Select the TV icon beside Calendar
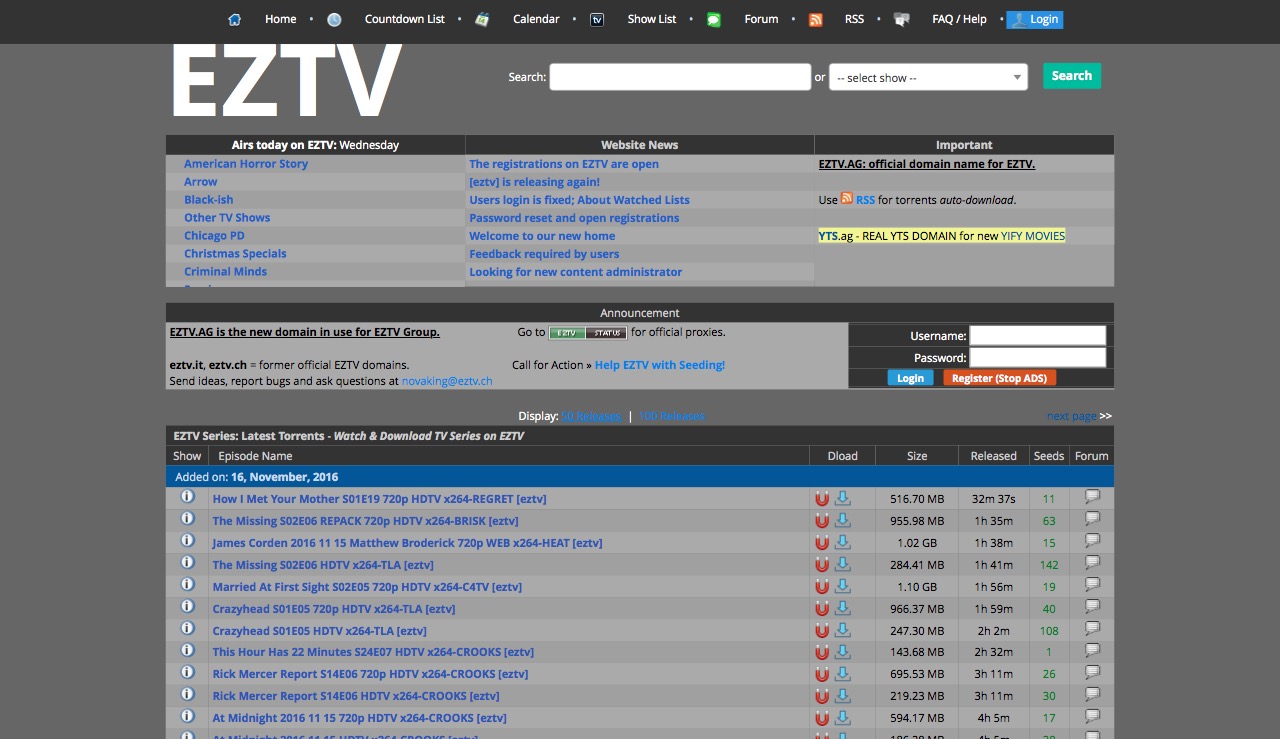This screenshot has height=739, width=1280. 596,19
